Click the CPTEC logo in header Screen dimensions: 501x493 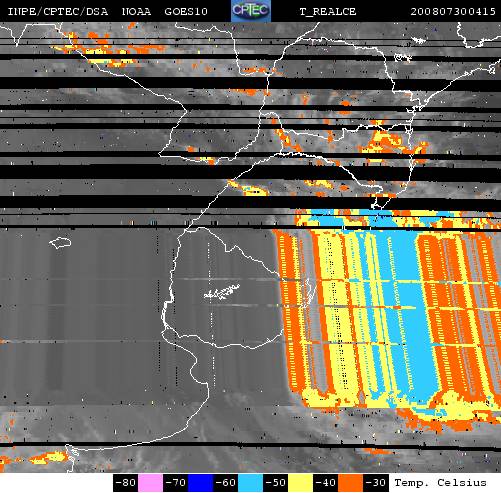click(x=251, y=11)
